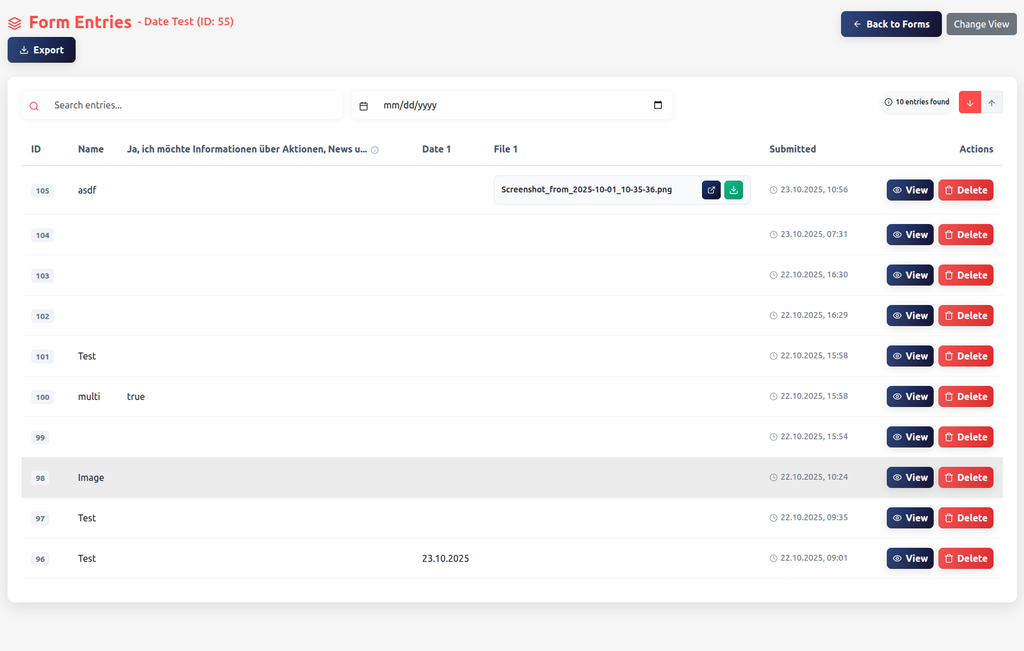Click the multi name cell
The height and width of the screenshot is (651, 1024).
[89, 396]
